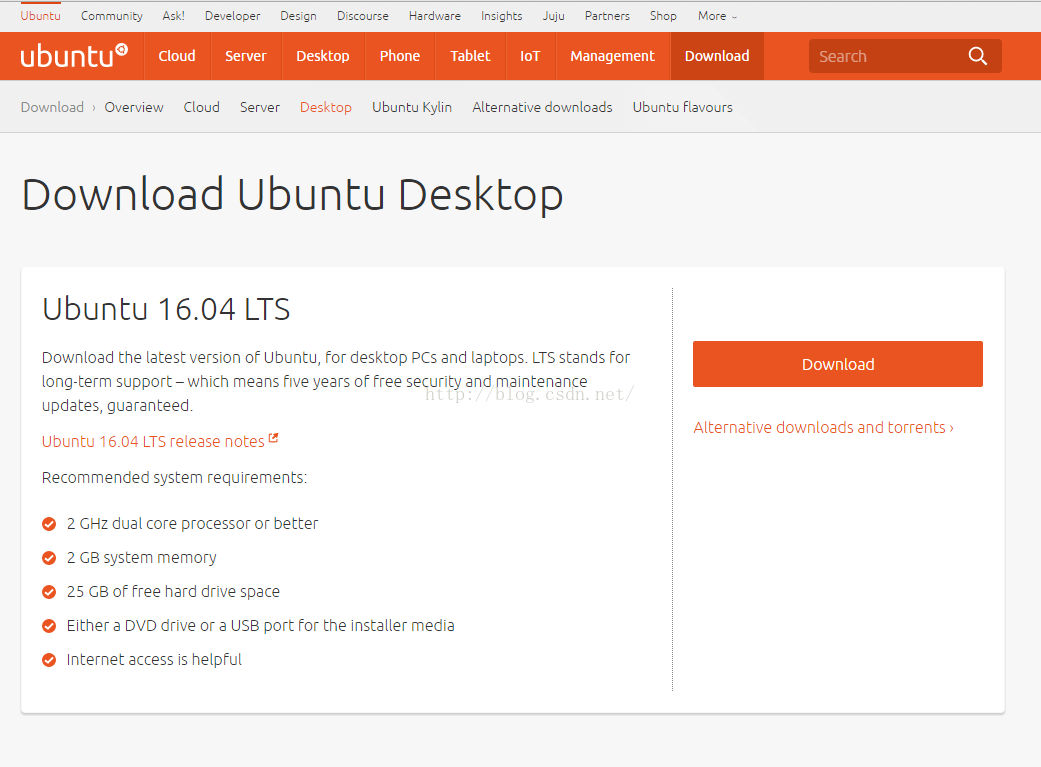
Task: Open the Desktop main navigation tab
Action: coord(322,56)
